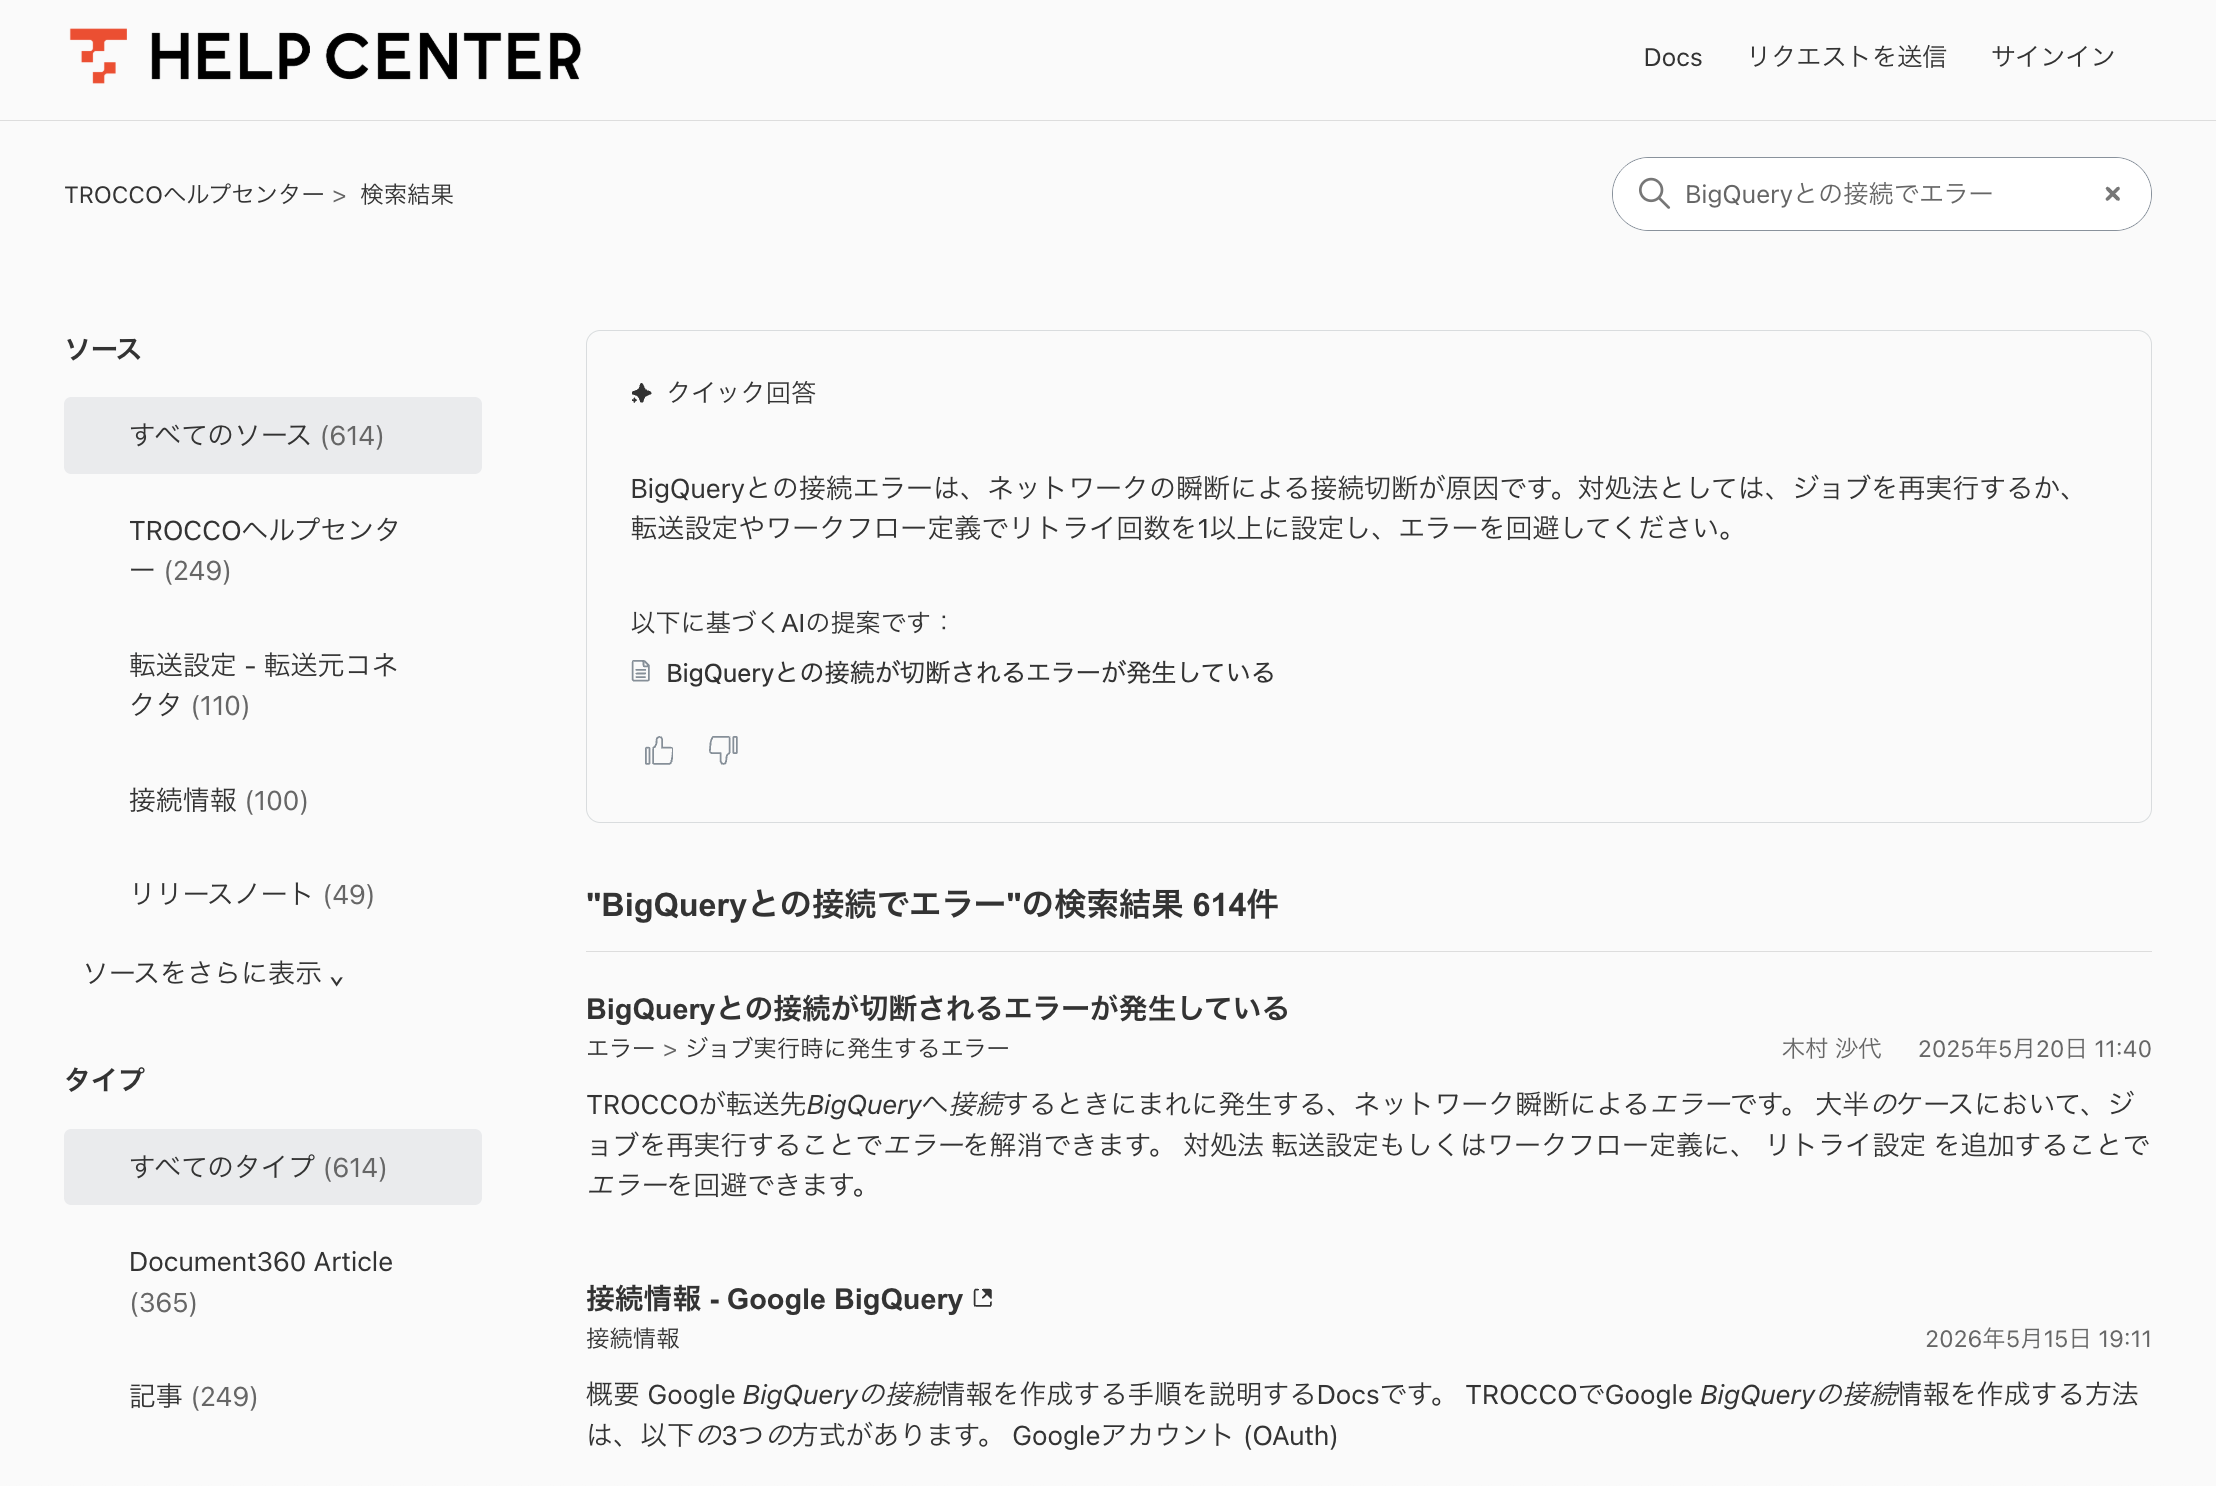Click the HELP CENTER title
The image size is (2216, 1486).
pos(366,57)
